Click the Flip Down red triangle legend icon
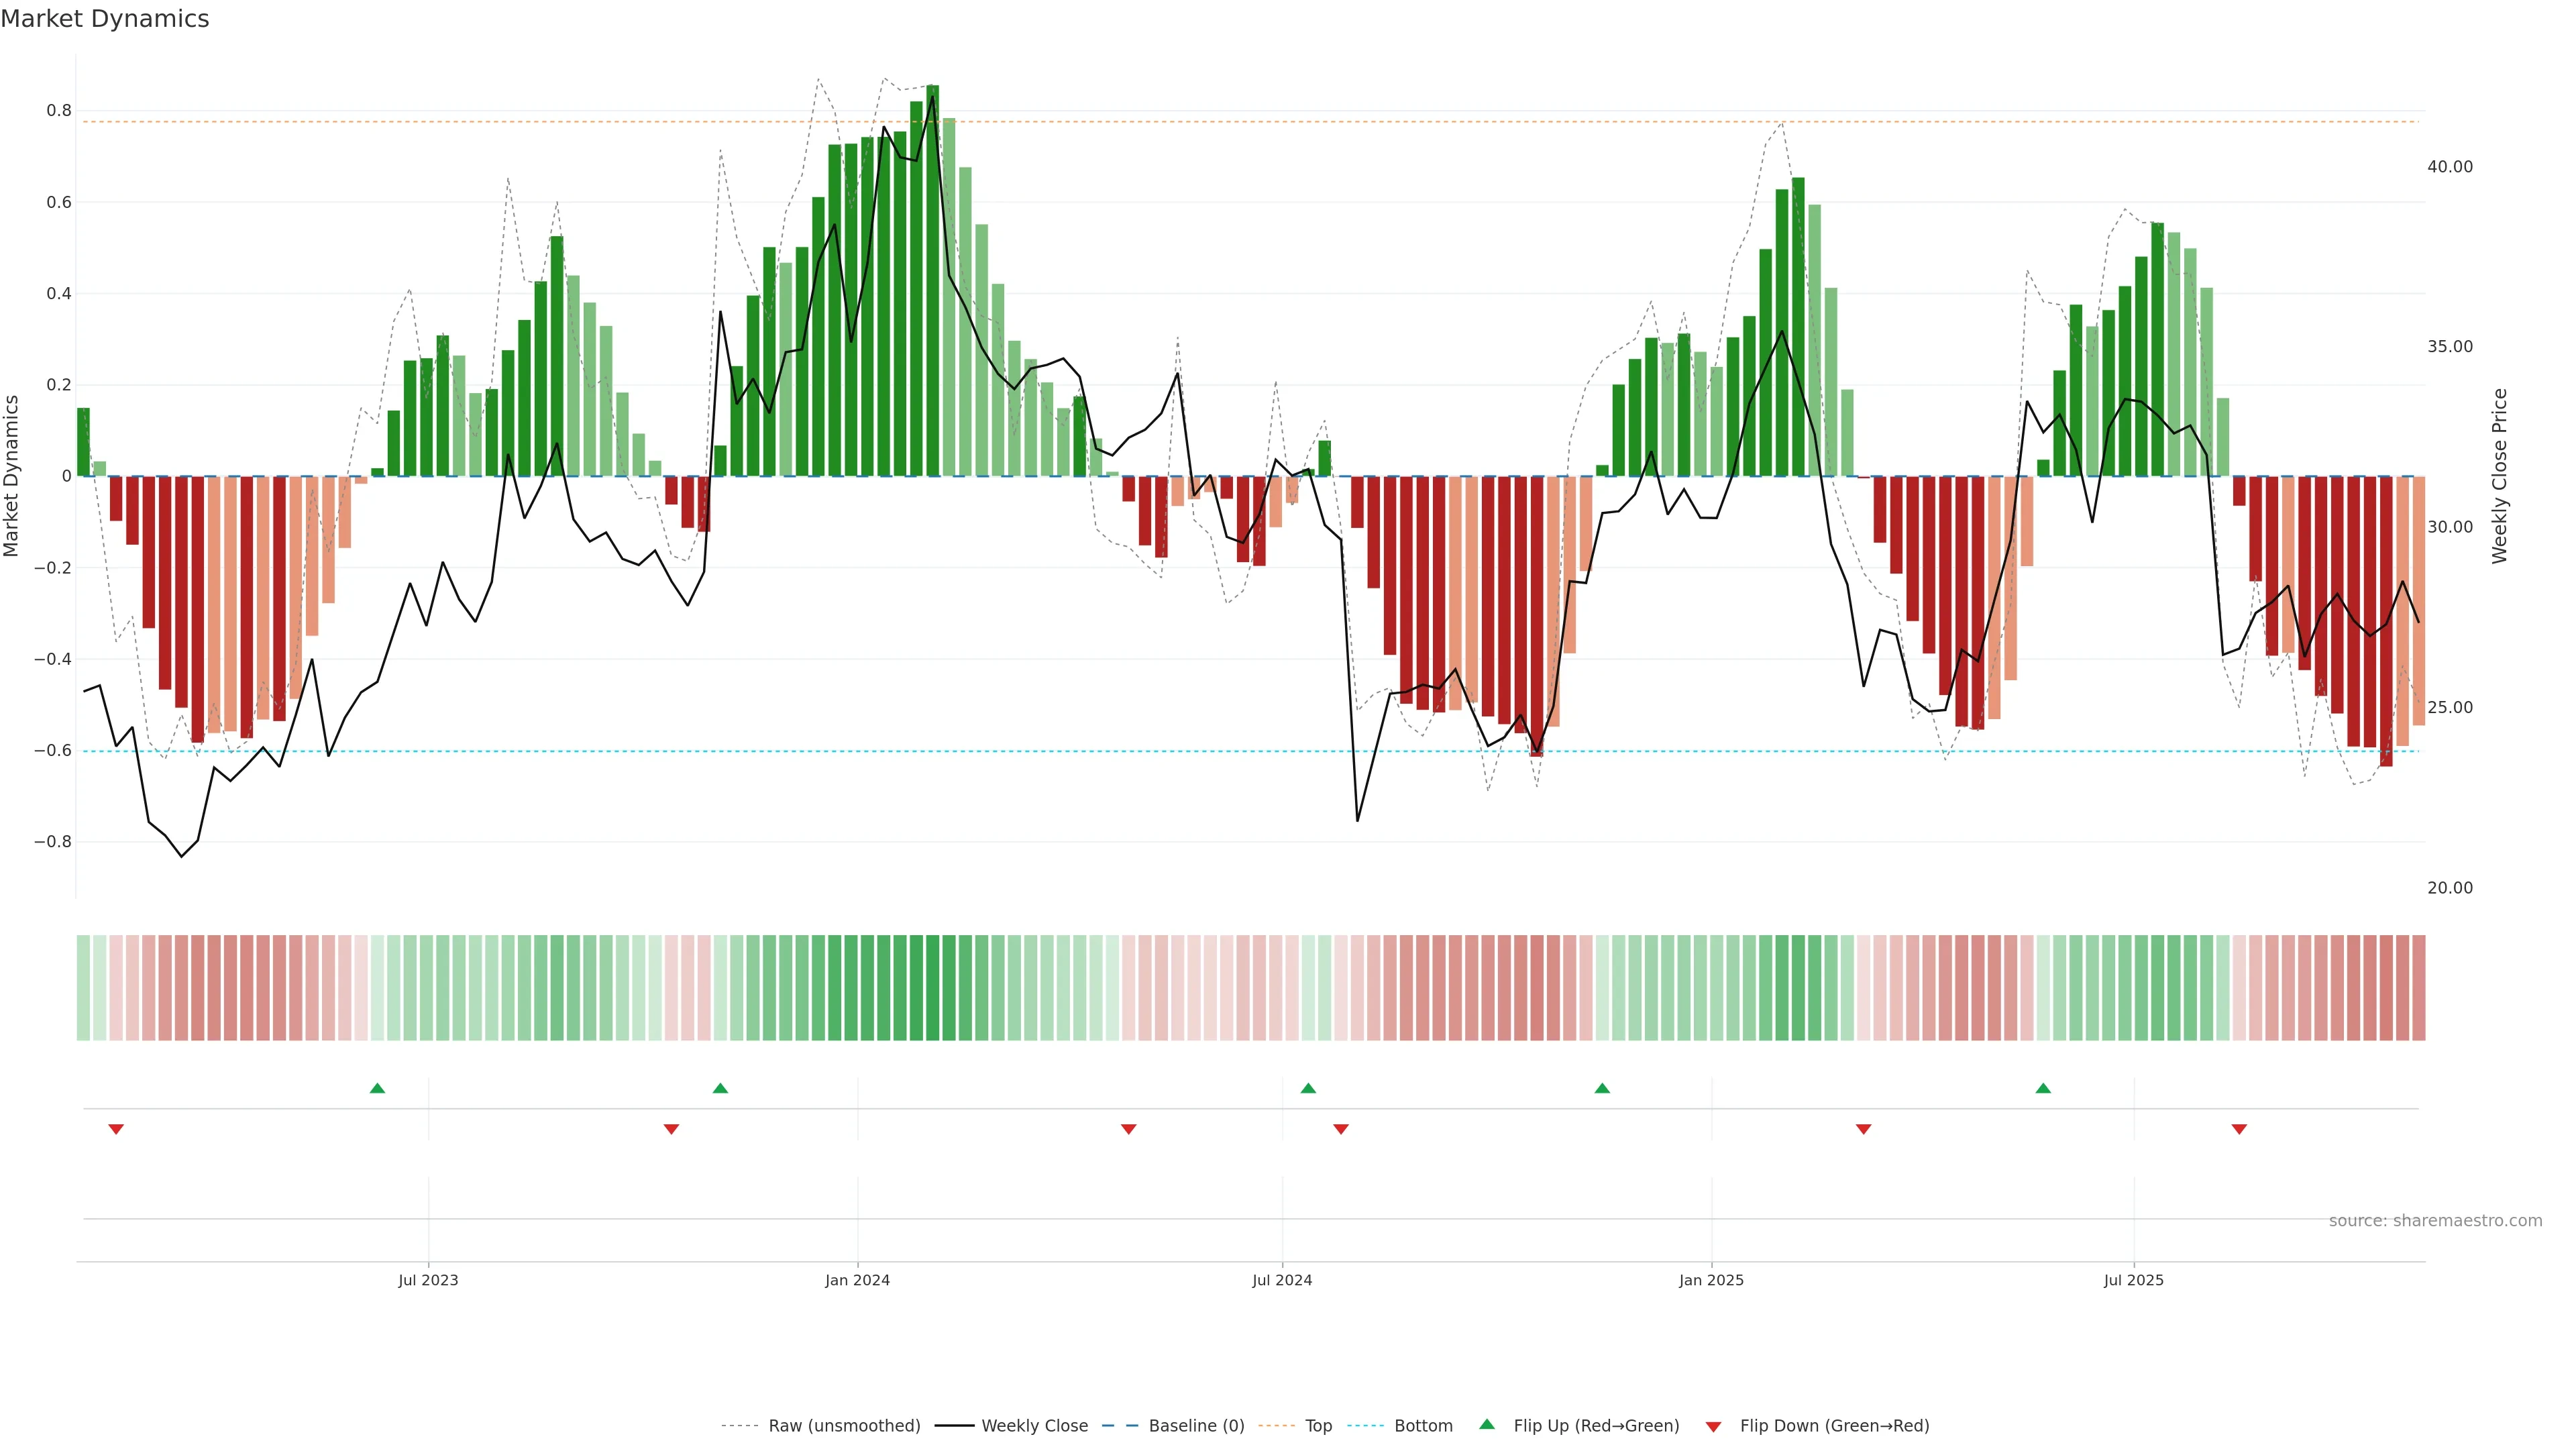The image size is (2576, 1449). (x=1713, y=1426)
